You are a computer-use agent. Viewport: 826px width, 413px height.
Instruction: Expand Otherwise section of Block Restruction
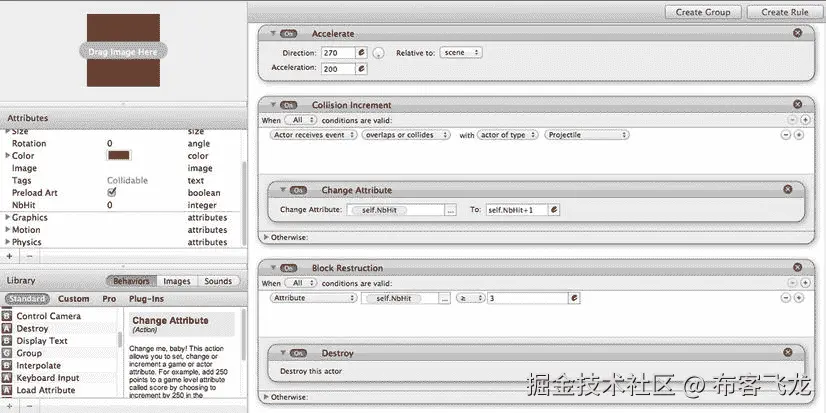pyautogui.click(x=267, y=397)
